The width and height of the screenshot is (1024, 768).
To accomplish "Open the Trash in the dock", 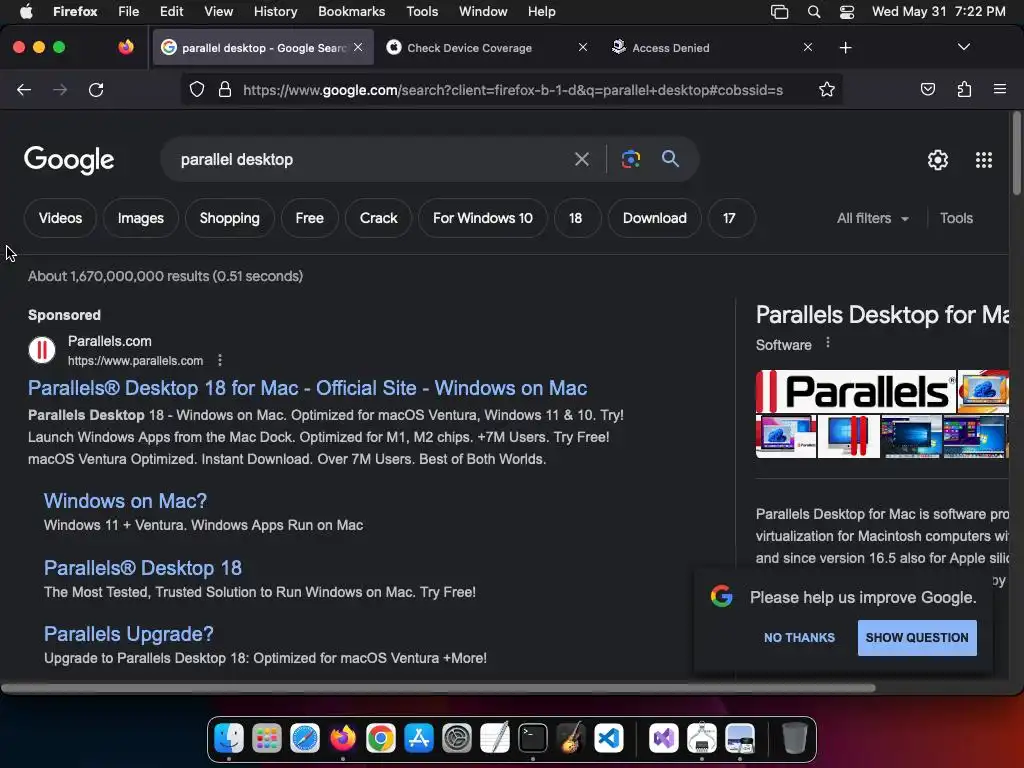I will click(x=794, y=739).
